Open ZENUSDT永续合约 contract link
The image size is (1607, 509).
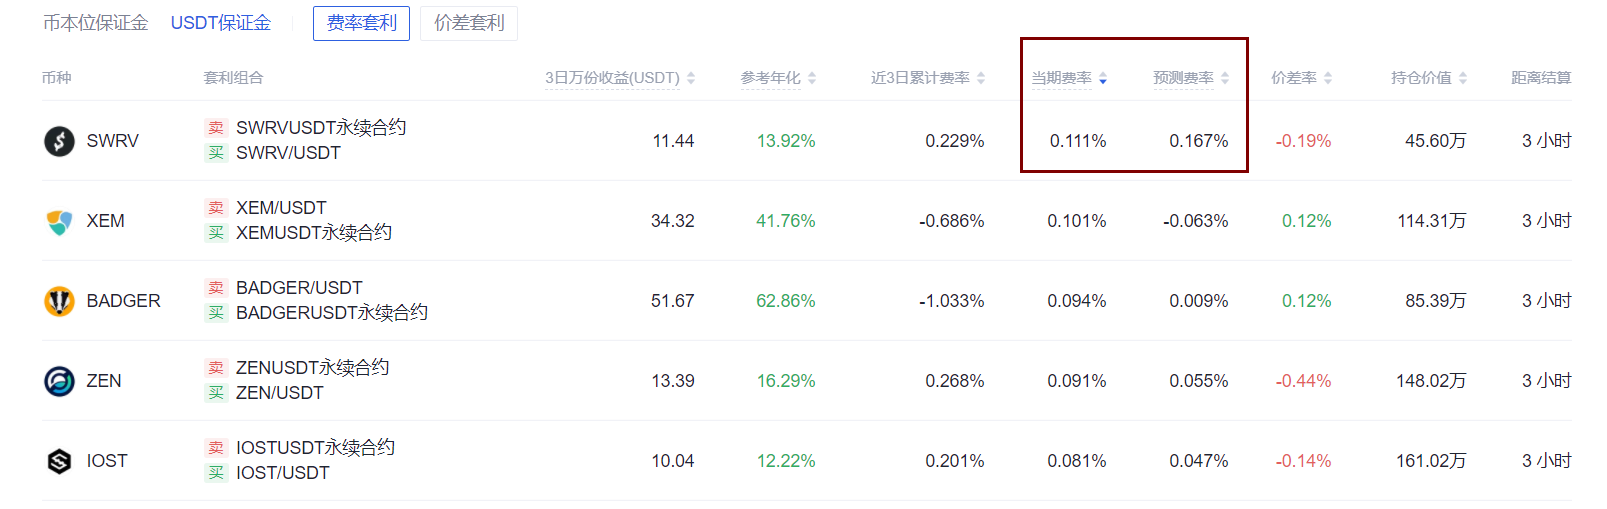click(x=312, y=368)
